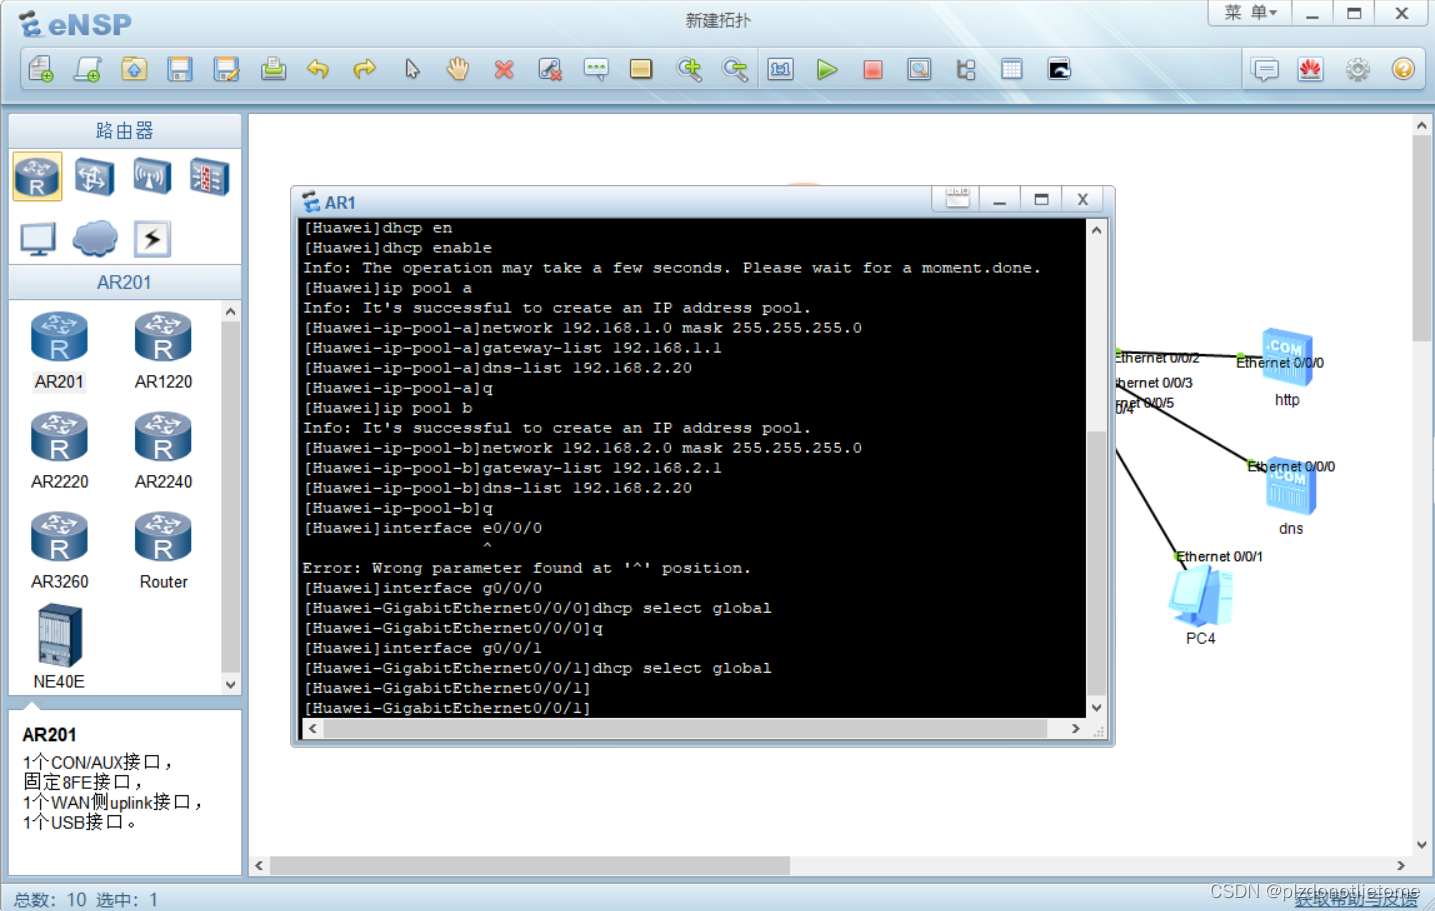This screenshot has height=911, width=1435.
Task: Show all interfaces icon
Action: [x=966, y=69]
